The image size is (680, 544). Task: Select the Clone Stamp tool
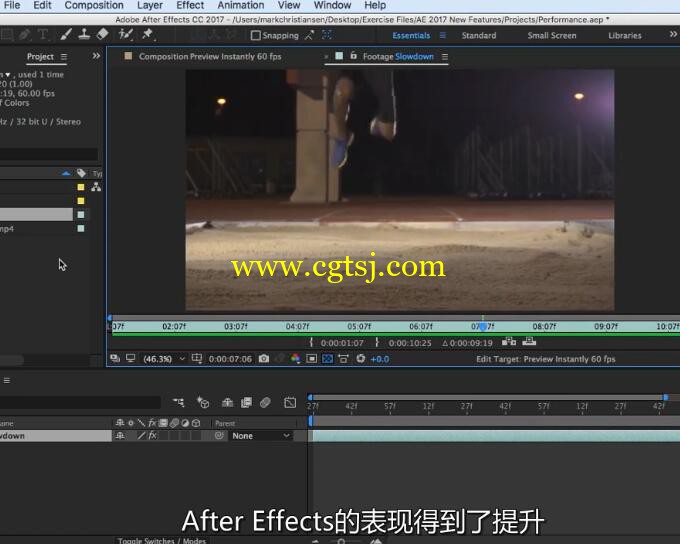point(84,34)
